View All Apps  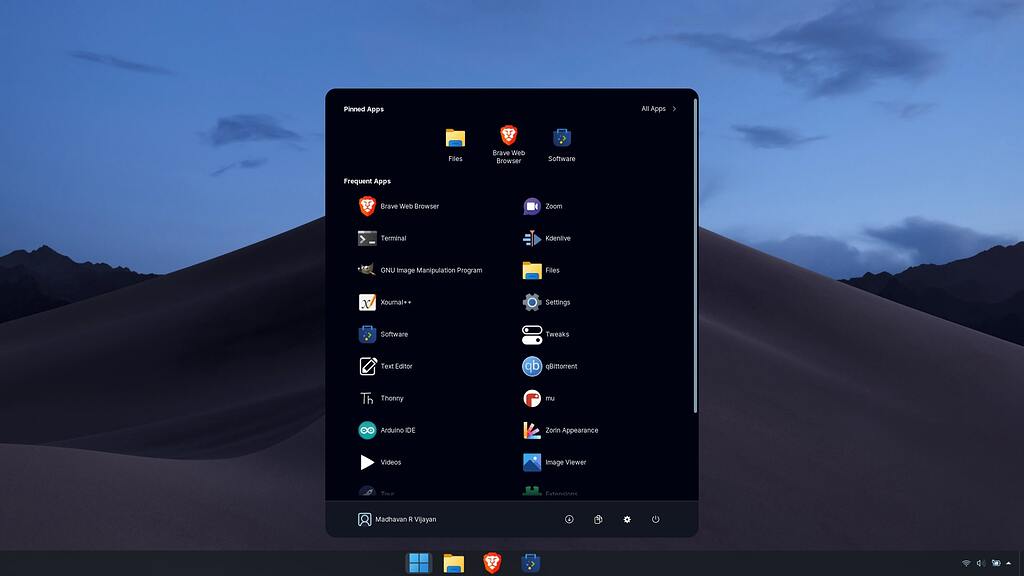(x=657, y=108)
